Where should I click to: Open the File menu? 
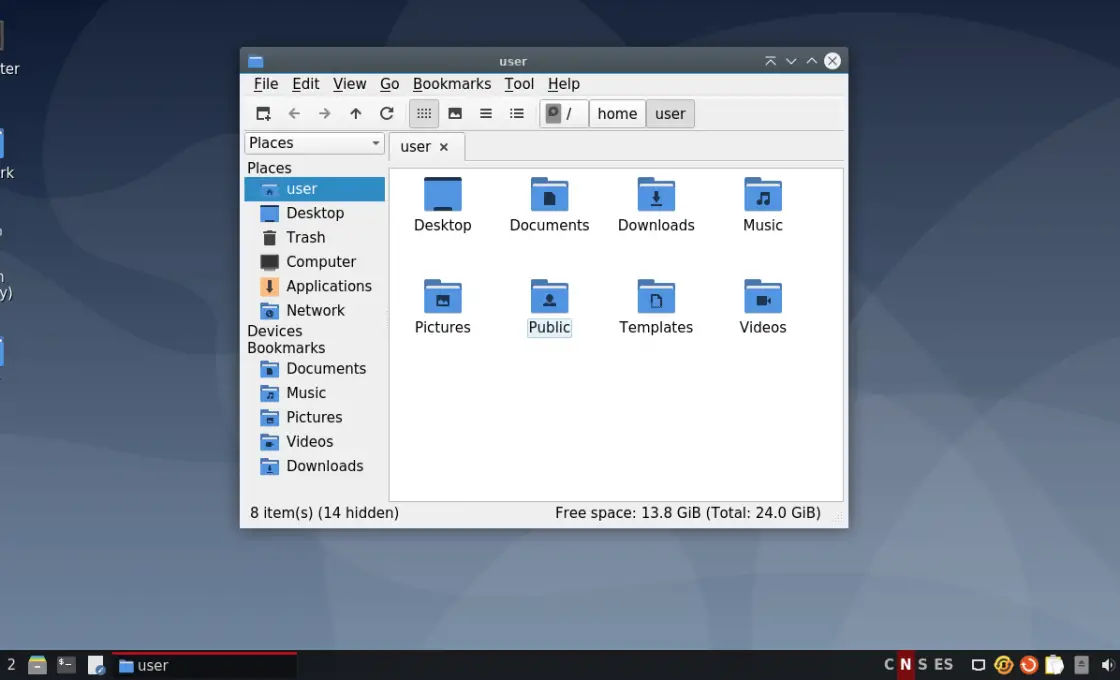click(x=266, y=84)
